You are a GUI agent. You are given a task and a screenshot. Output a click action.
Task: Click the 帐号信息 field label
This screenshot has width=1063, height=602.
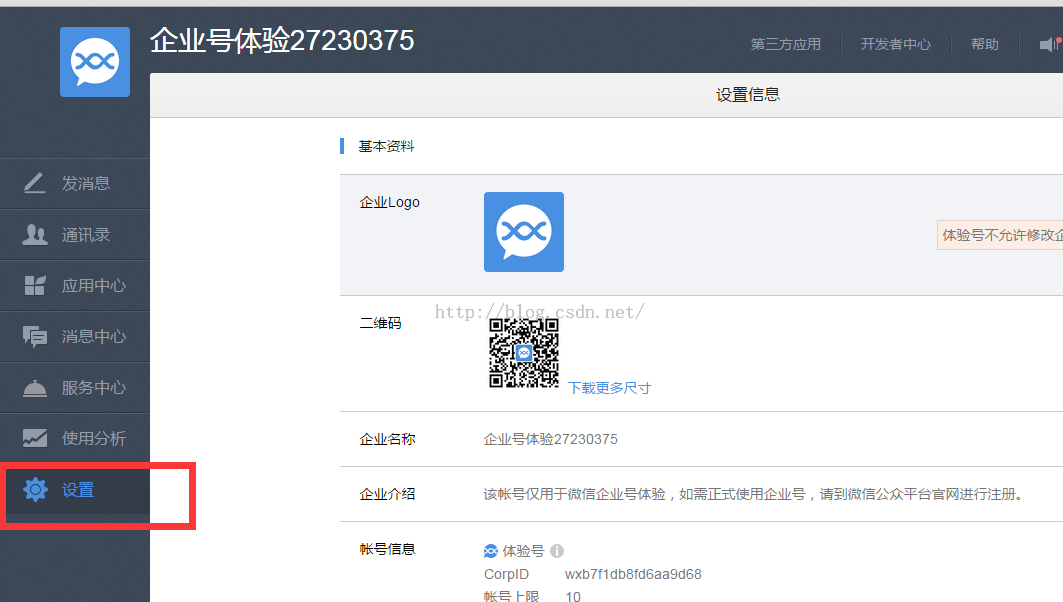pyautogui.click(x=387, y=549)
